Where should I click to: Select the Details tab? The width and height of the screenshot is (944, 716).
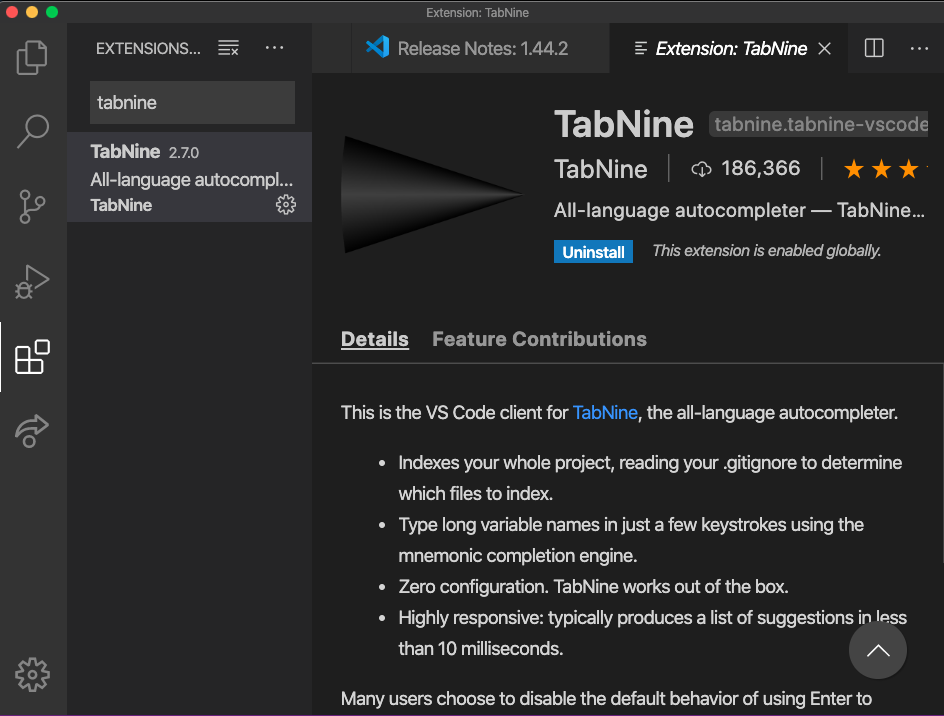click(374, 339)
